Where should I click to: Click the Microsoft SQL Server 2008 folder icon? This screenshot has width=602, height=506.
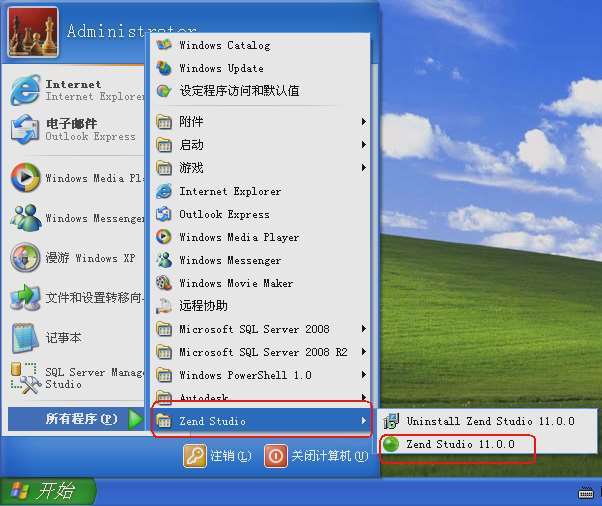coord(164,329)
